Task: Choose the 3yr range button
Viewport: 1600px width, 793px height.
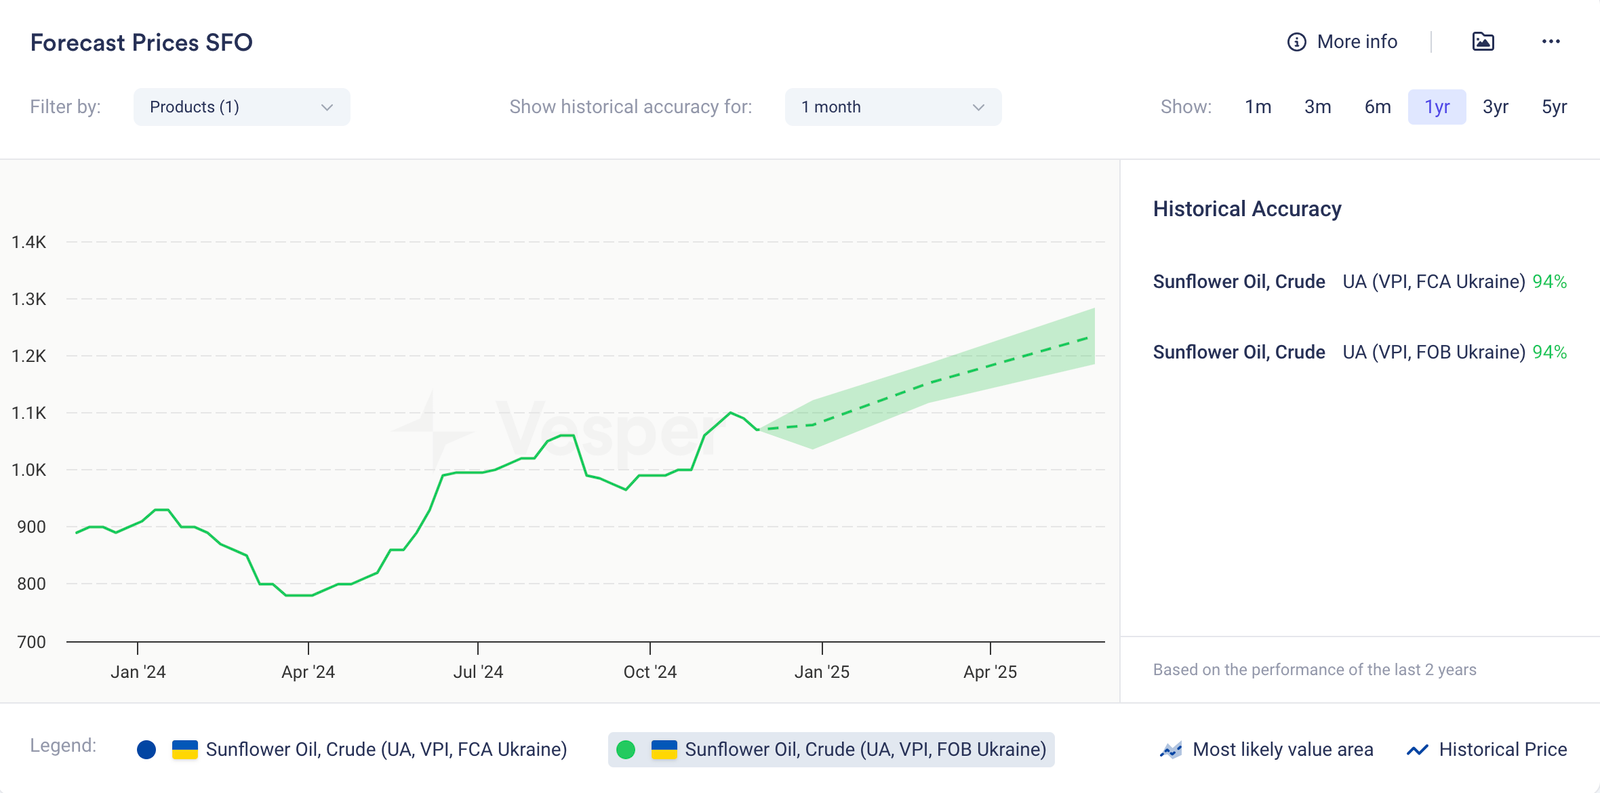Action: click(x=1495, y=107)
